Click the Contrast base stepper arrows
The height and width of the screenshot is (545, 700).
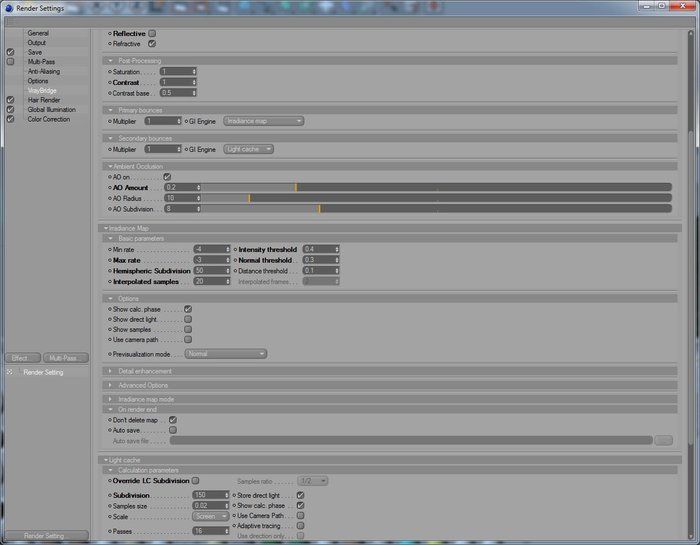point(194,93)
